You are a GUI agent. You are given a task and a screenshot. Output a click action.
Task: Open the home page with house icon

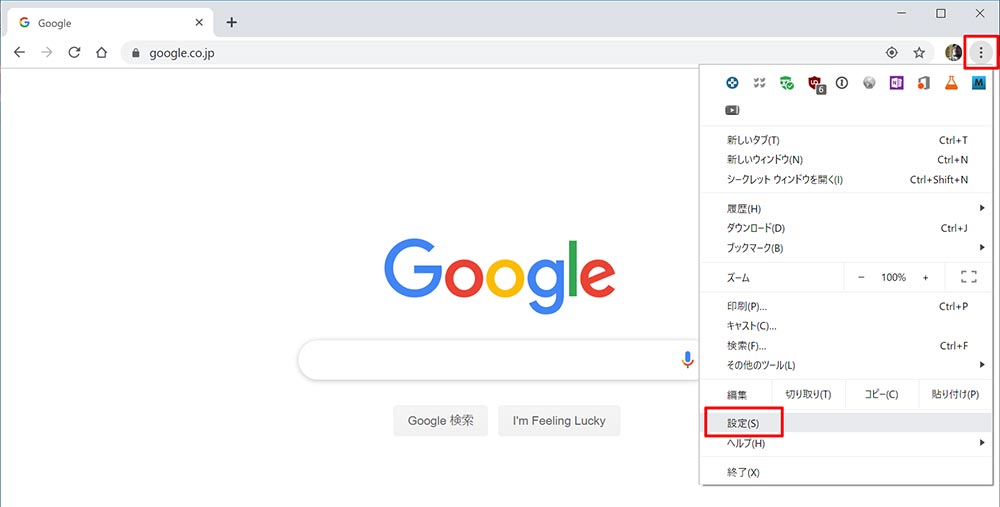pyautogui.click(x=101, y=53)
